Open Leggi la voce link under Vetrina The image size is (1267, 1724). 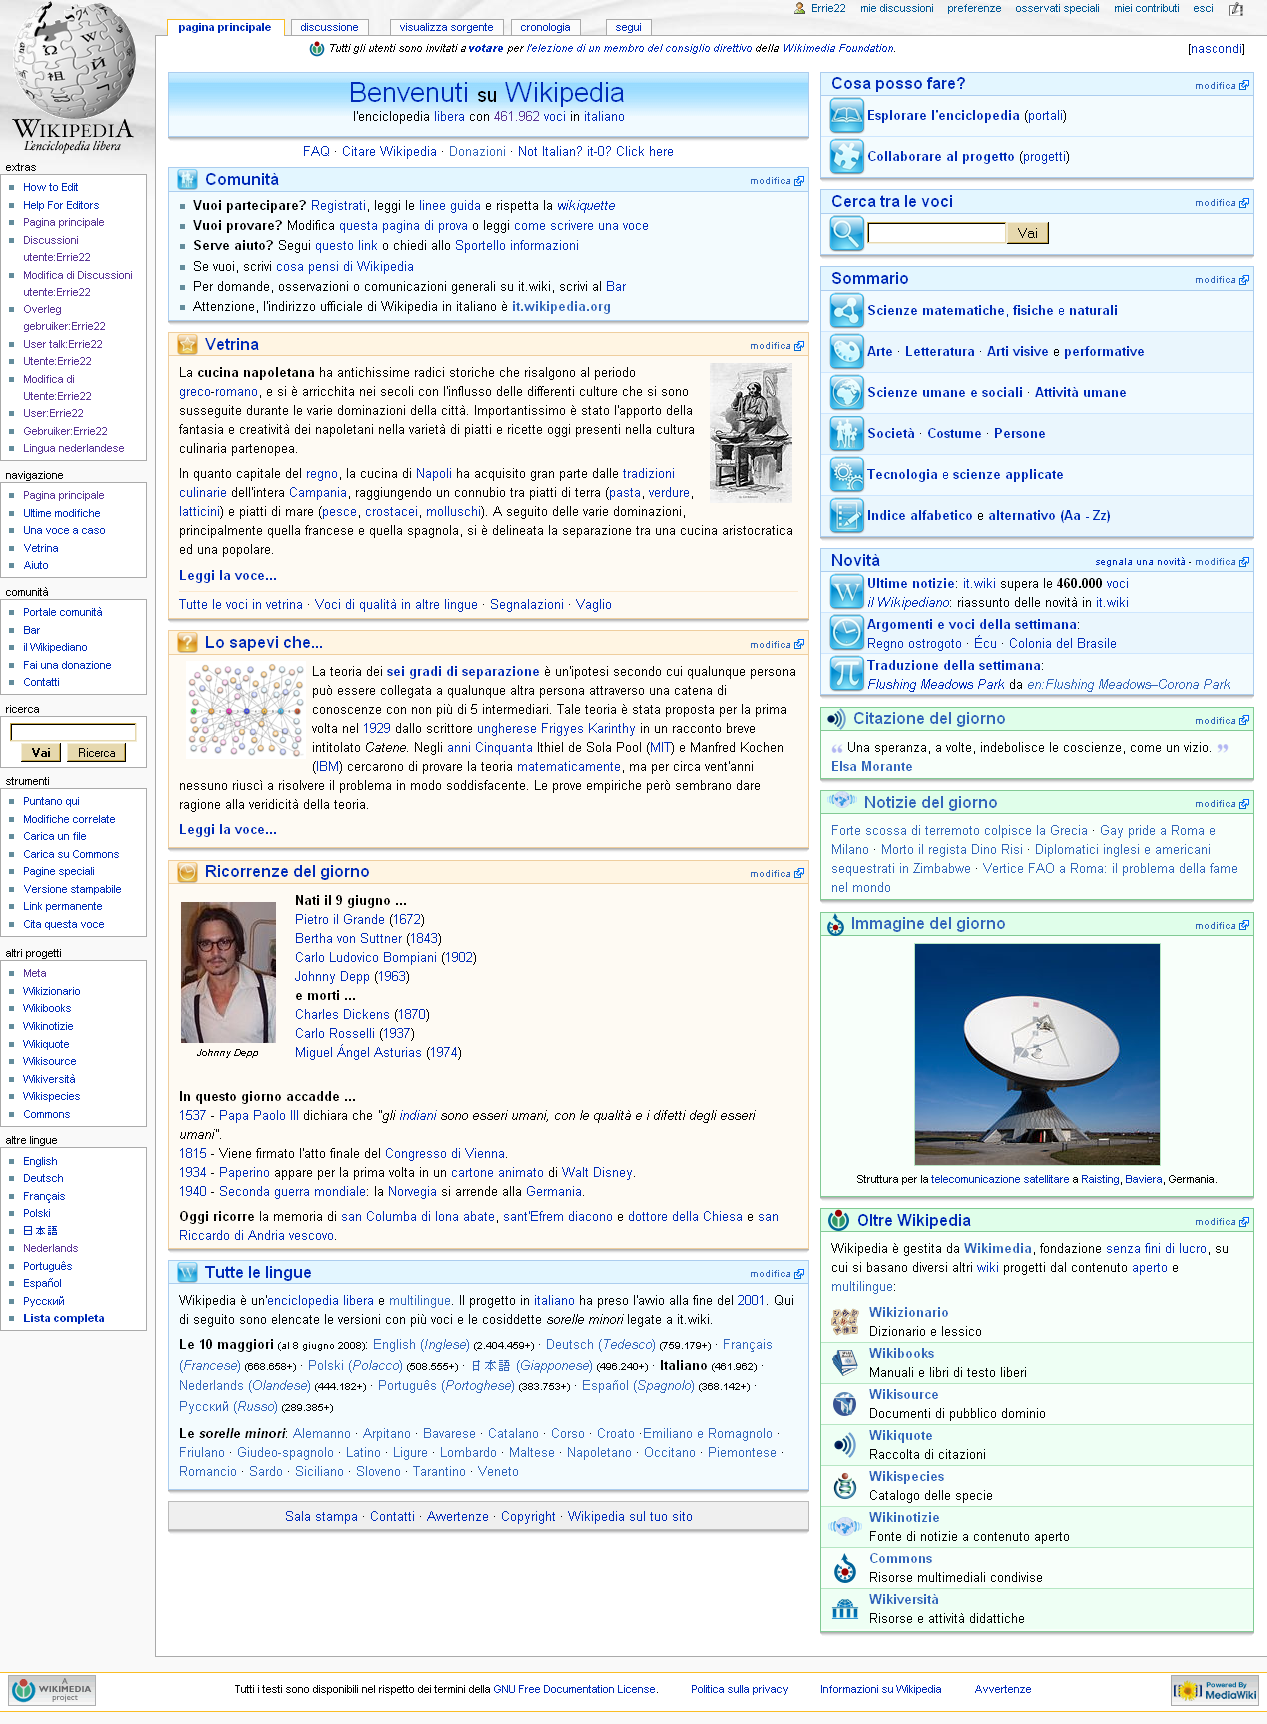tap(228, 576)
